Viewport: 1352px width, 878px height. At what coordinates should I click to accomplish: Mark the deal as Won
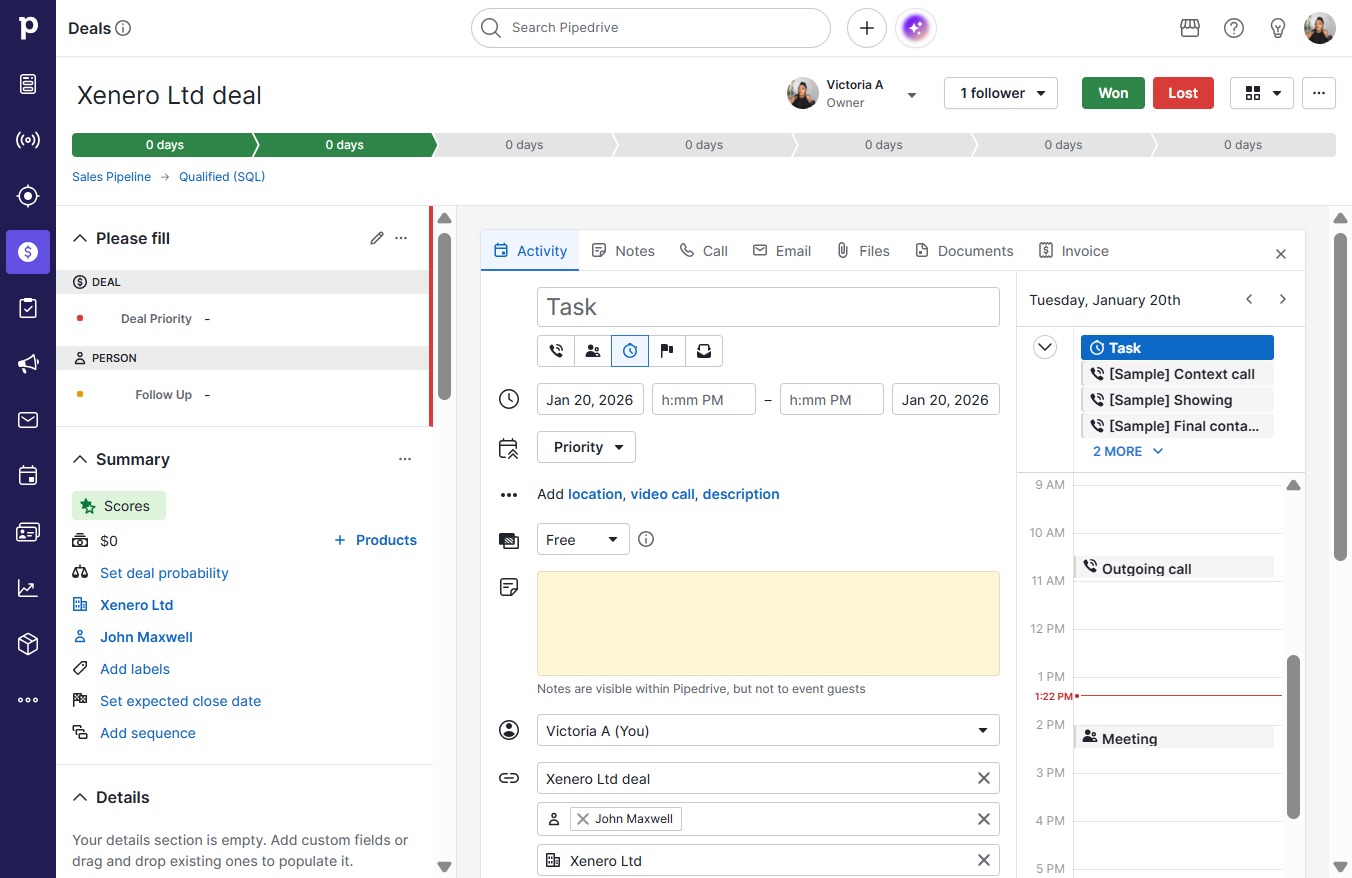(1113, 93)
